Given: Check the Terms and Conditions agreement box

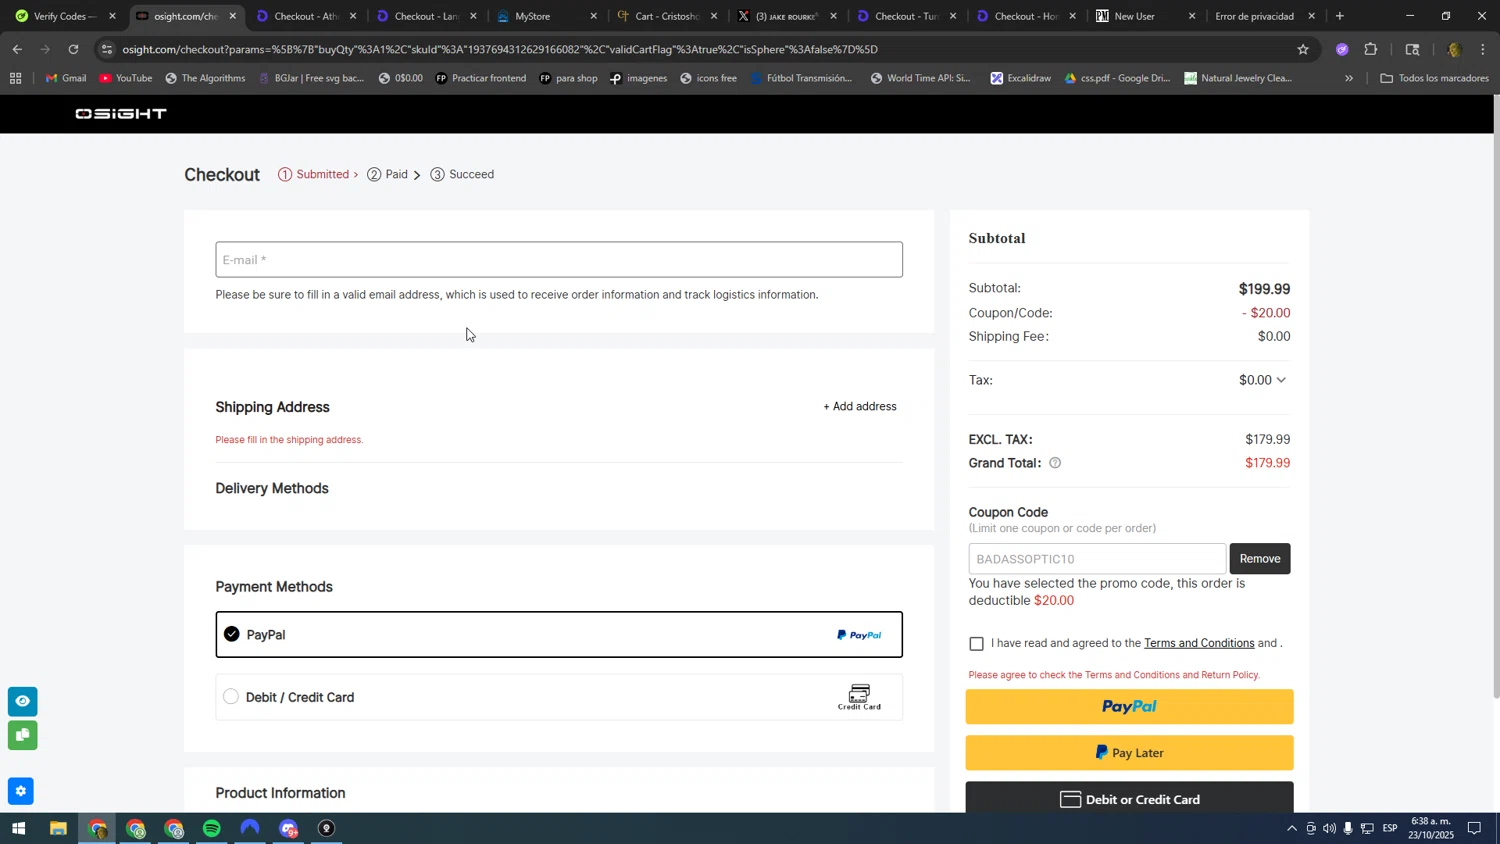Looking at the screenshot, I should 977,644.
